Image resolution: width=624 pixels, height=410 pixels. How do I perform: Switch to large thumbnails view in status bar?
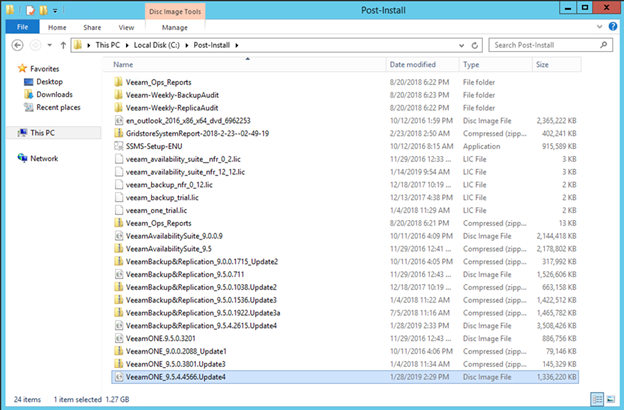tap(610, 399)
